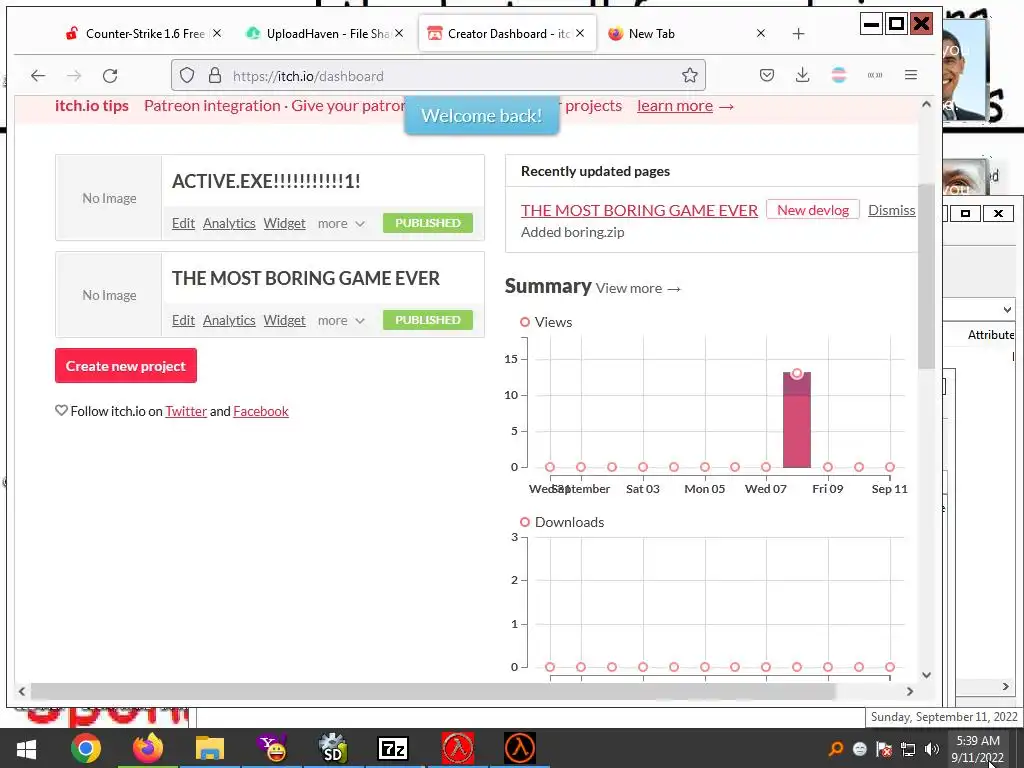
Task: Click the scroll down arrow on the page scrollbar
Action: pos(926,675)
